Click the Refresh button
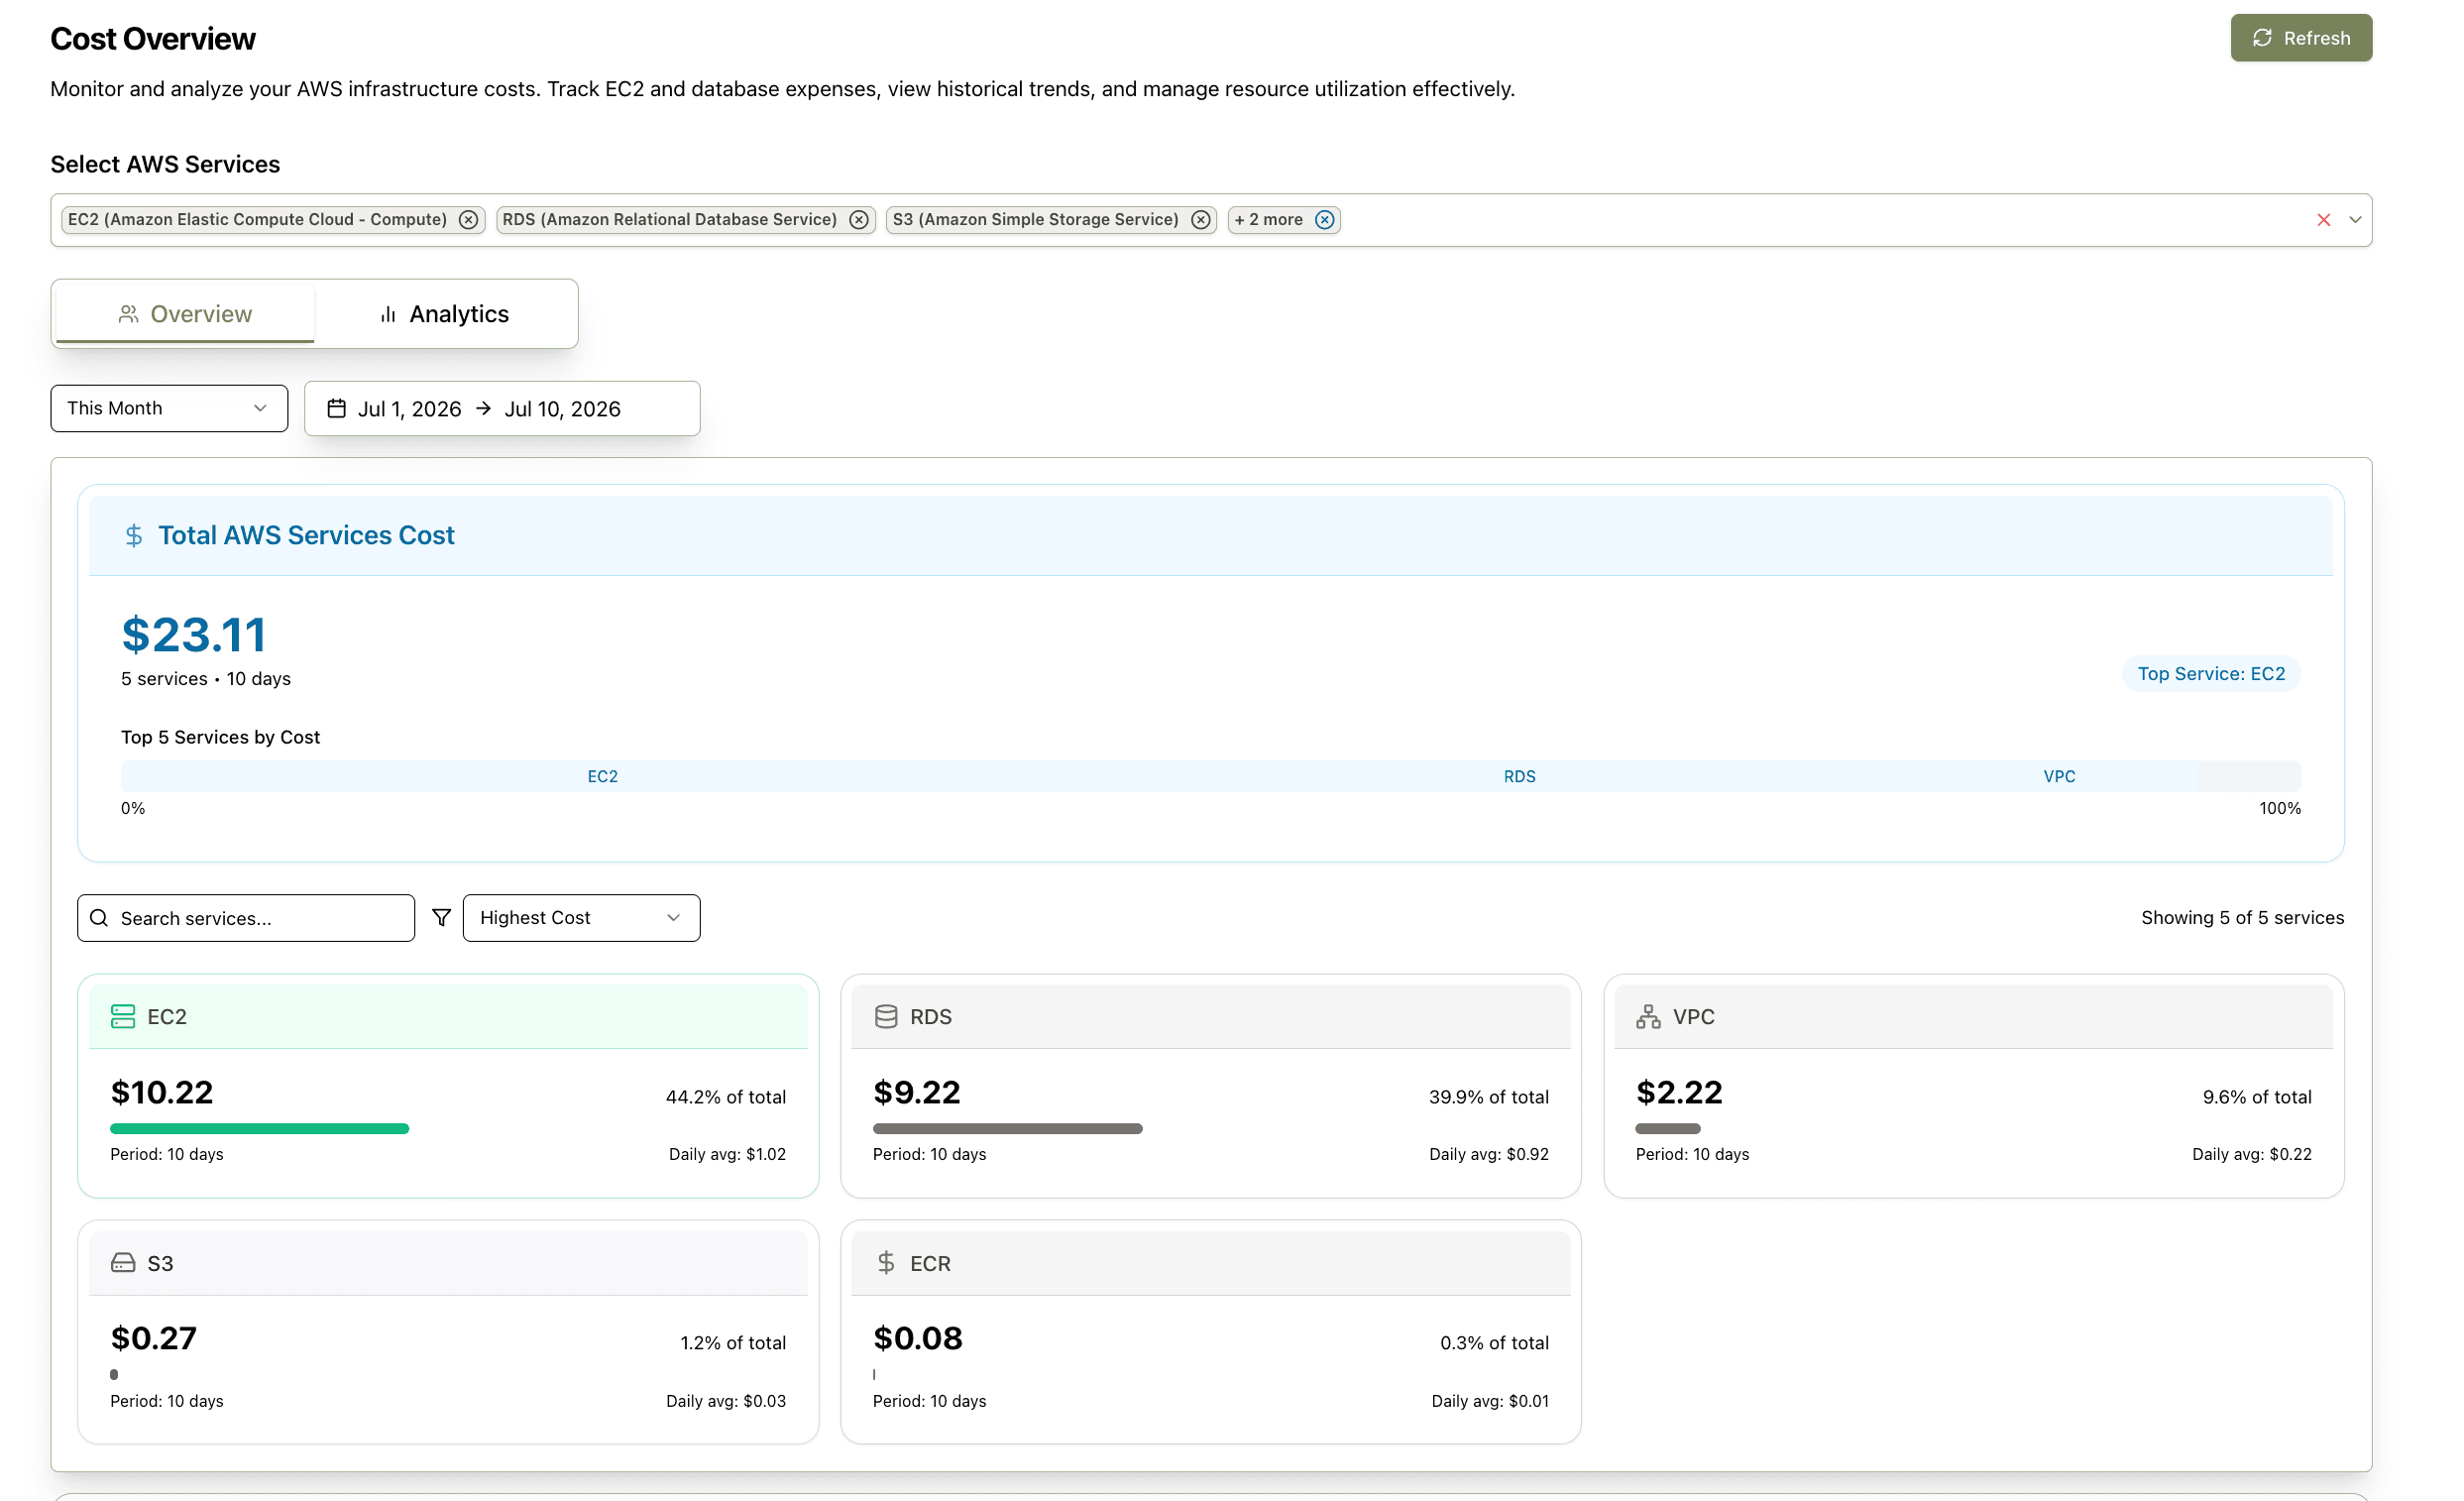2464x1501 pixels. pyautogui.click(x=2301, y=38)
